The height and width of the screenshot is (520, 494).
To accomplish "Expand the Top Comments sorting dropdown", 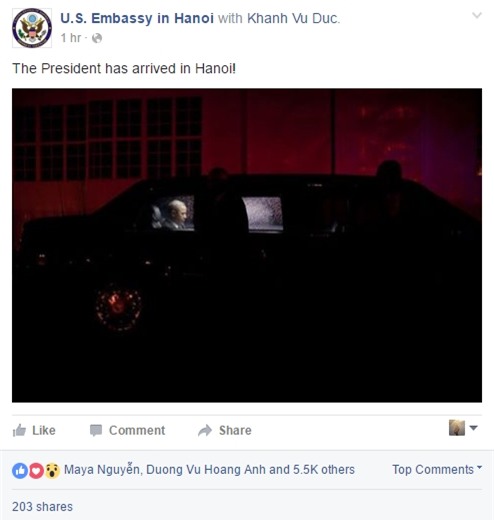I will 437,469.
